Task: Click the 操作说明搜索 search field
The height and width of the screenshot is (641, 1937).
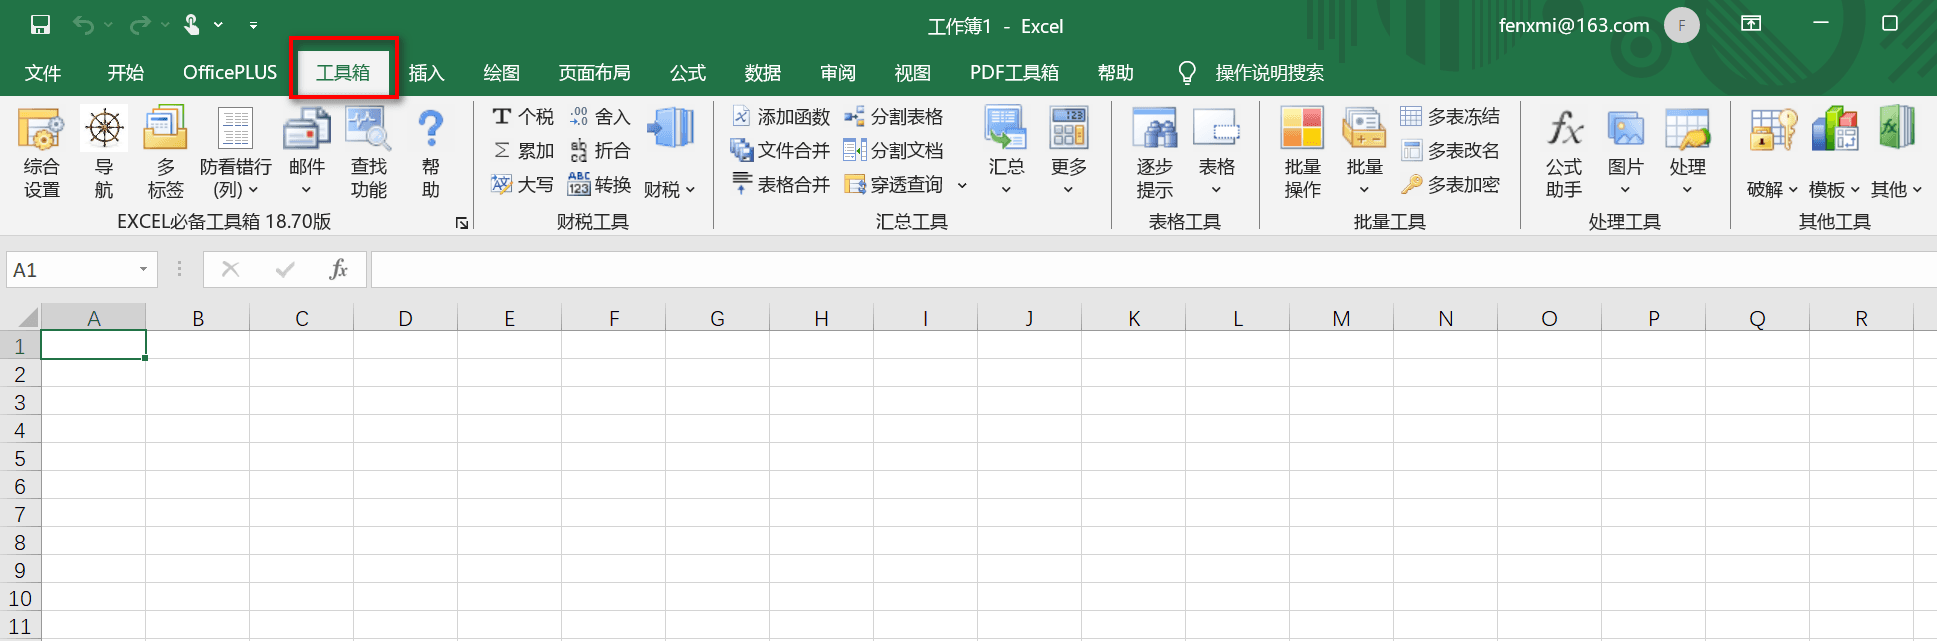Action: [1269, 73]
